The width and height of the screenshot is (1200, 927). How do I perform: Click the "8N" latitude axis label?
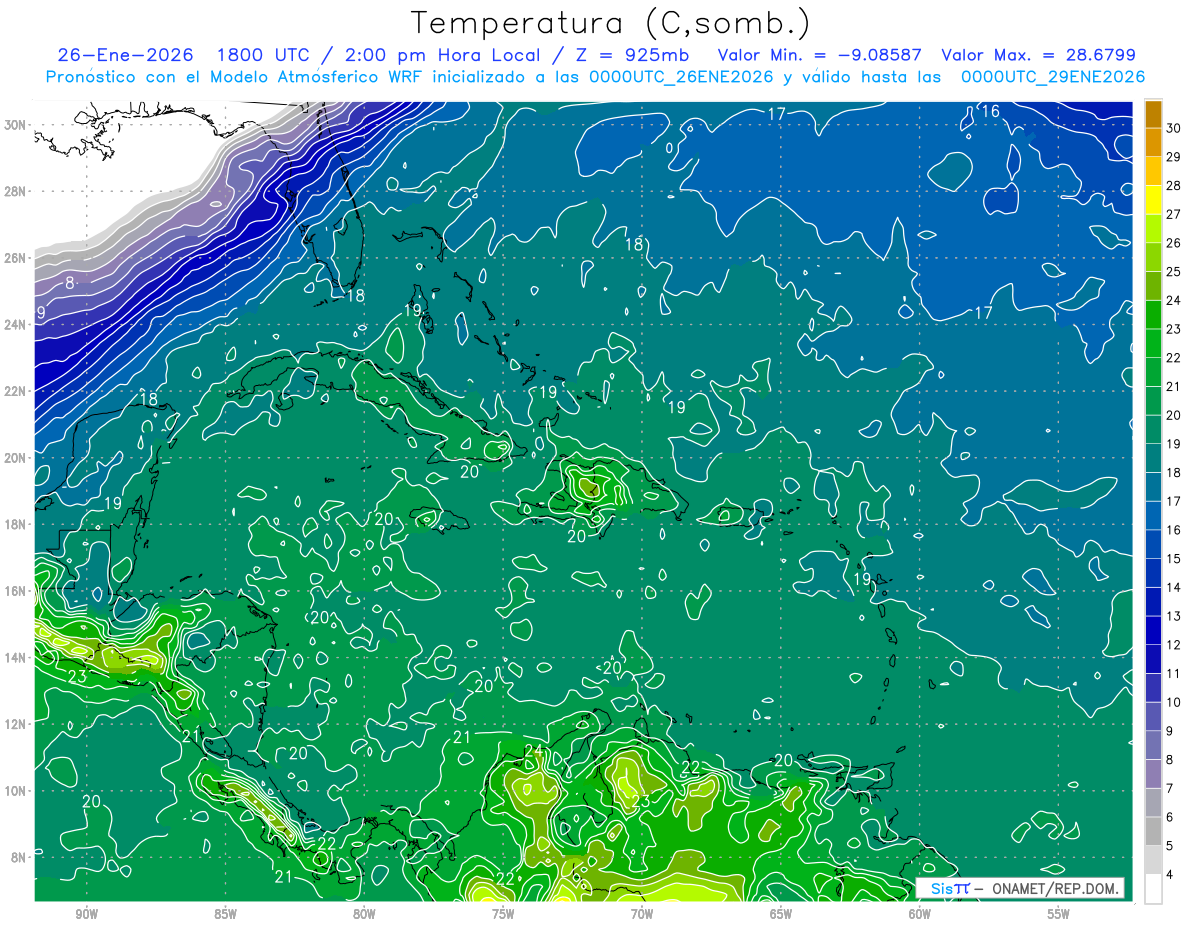pyautogui.click(x=20, y=857)
